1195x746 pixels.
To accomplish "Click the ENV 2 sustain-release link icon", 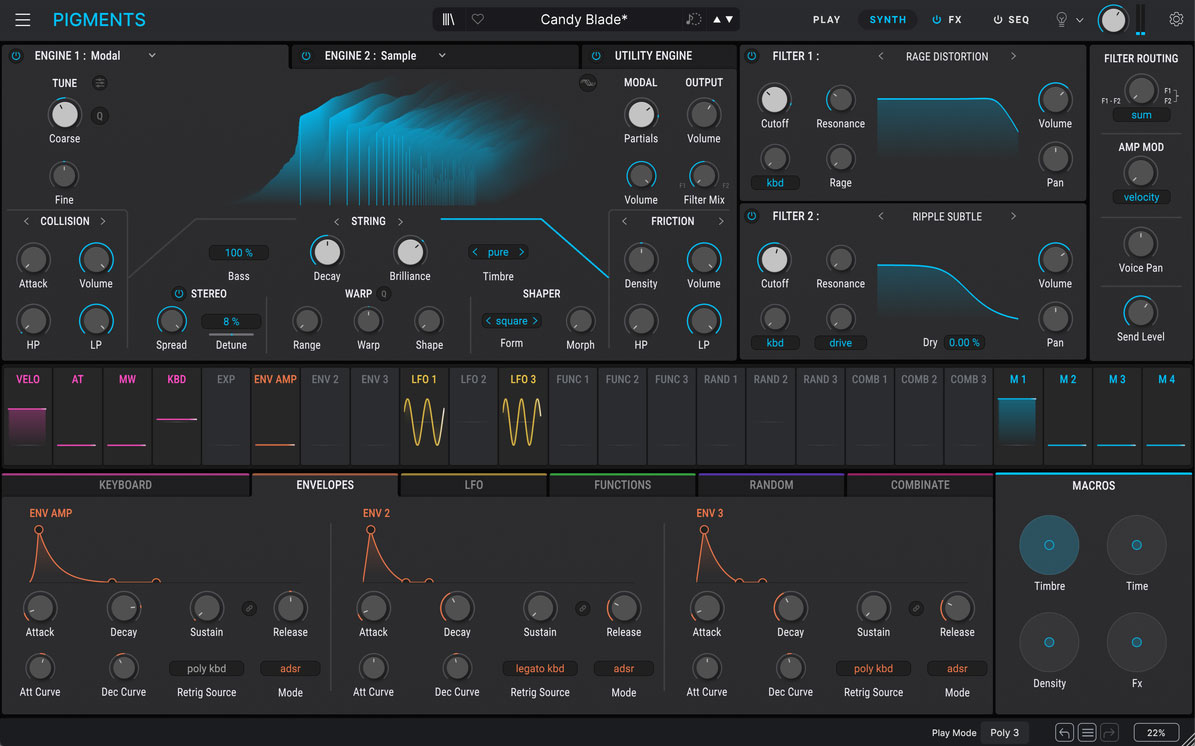I will pyautogui.click(x=582, y=608).
